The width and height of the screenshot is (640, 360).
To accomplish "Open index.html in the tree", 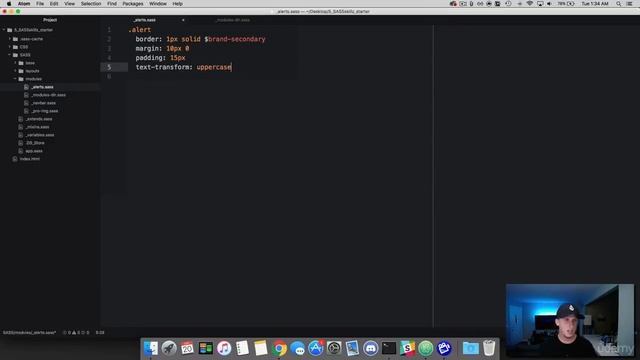I will (x=30, y=159).
